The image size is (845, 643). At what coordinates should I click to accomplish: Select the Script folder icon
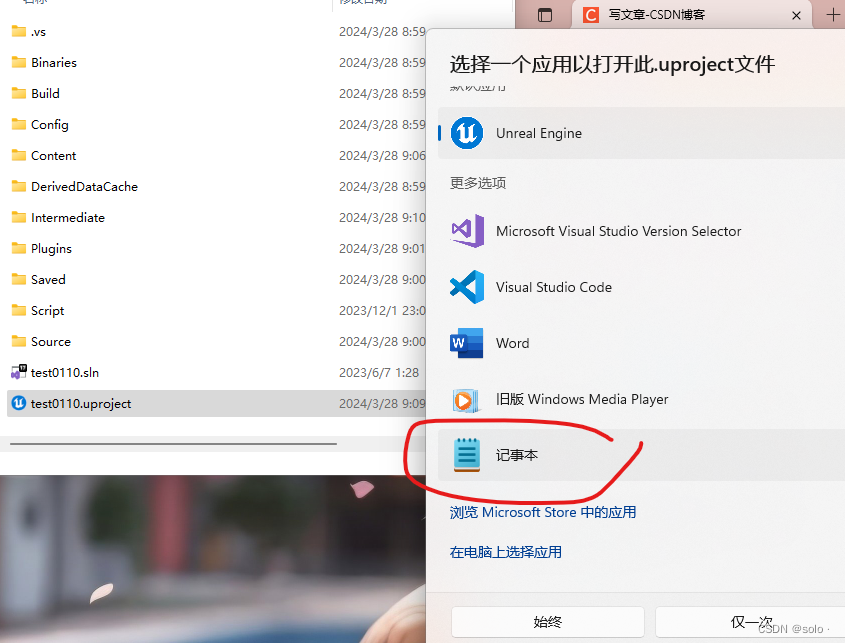19,310
